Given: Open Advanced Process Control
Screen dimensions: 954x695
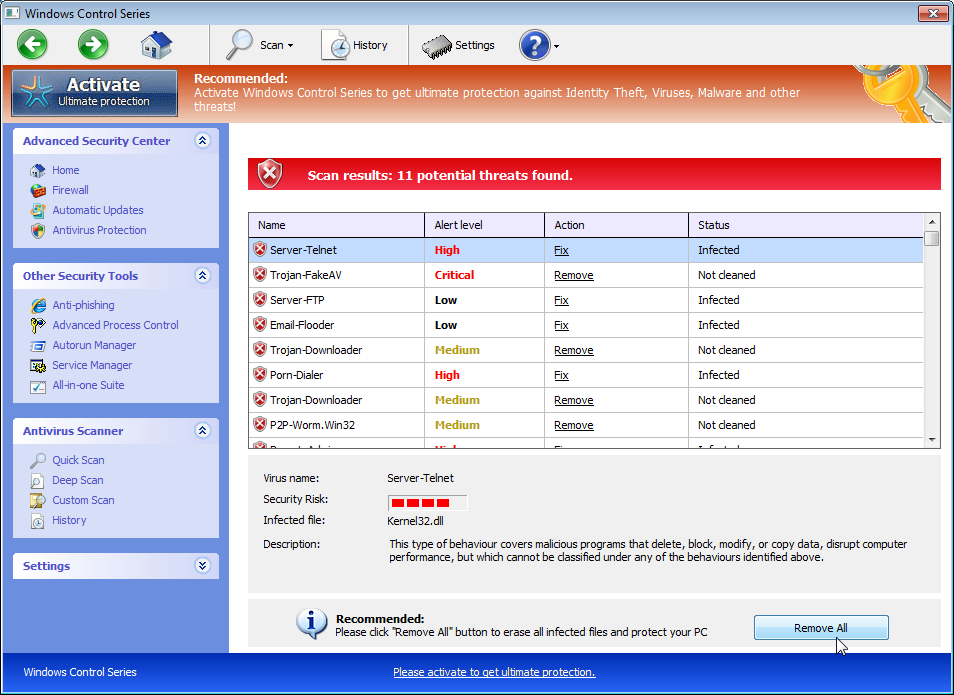Looking at the screenshot, I should click(x=116, y=326).
